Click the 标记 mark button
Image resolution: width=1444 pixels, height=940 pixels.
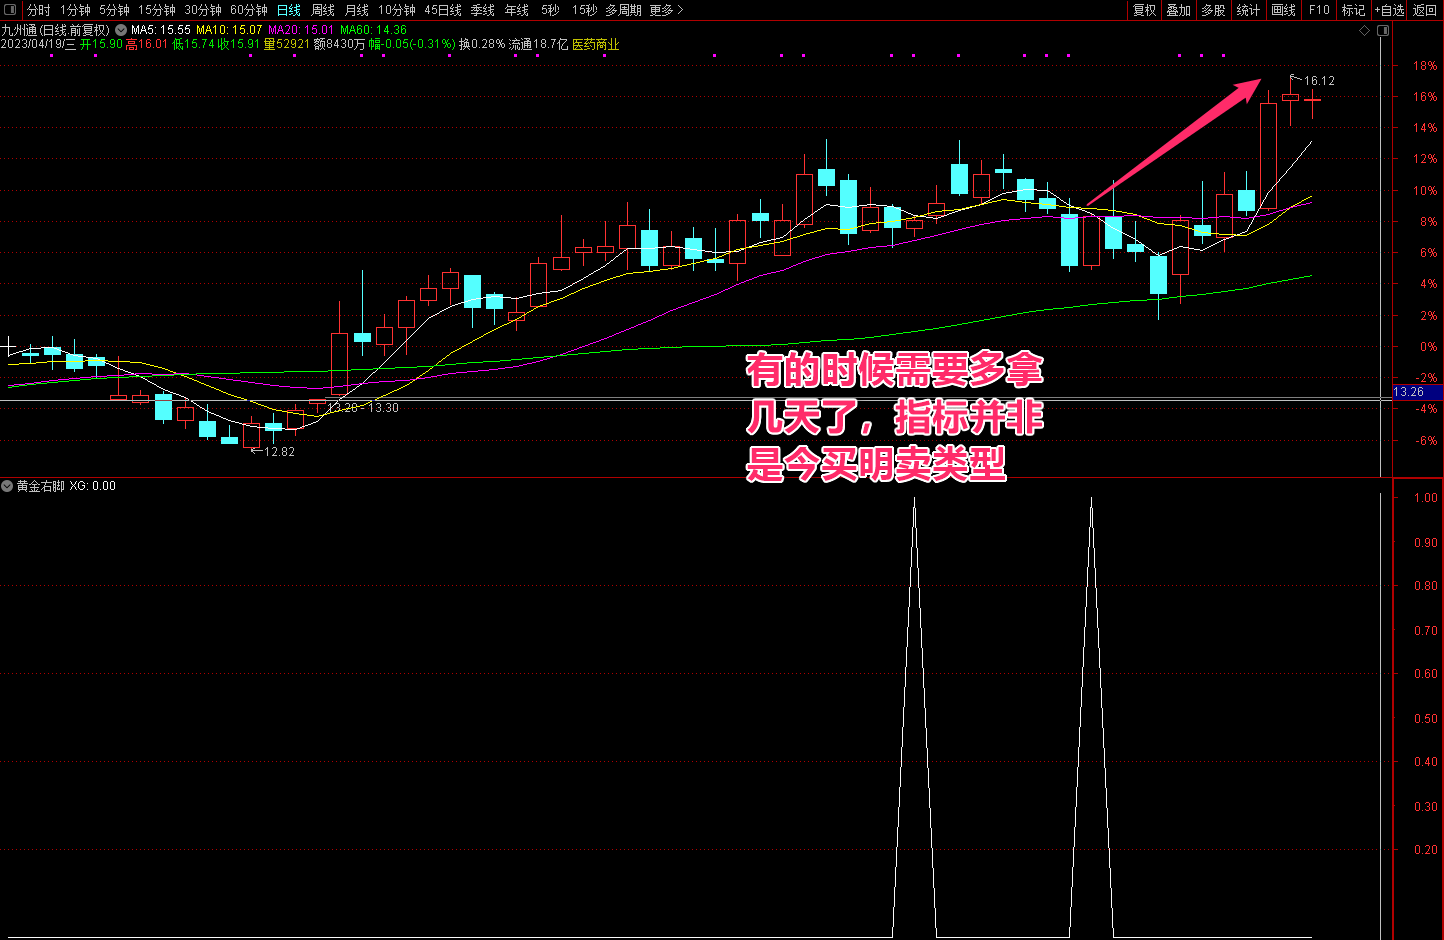(x=1353, y=10)
